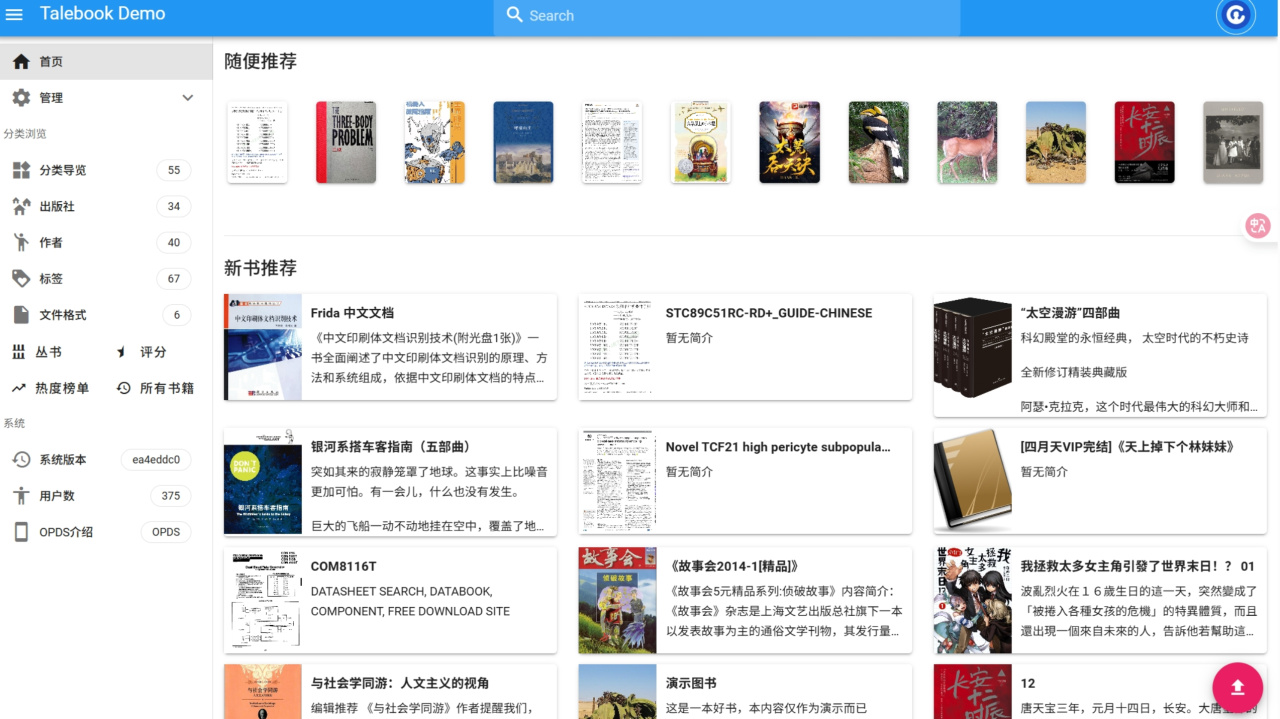Click the gear icon beside 管理

point(21,98)
